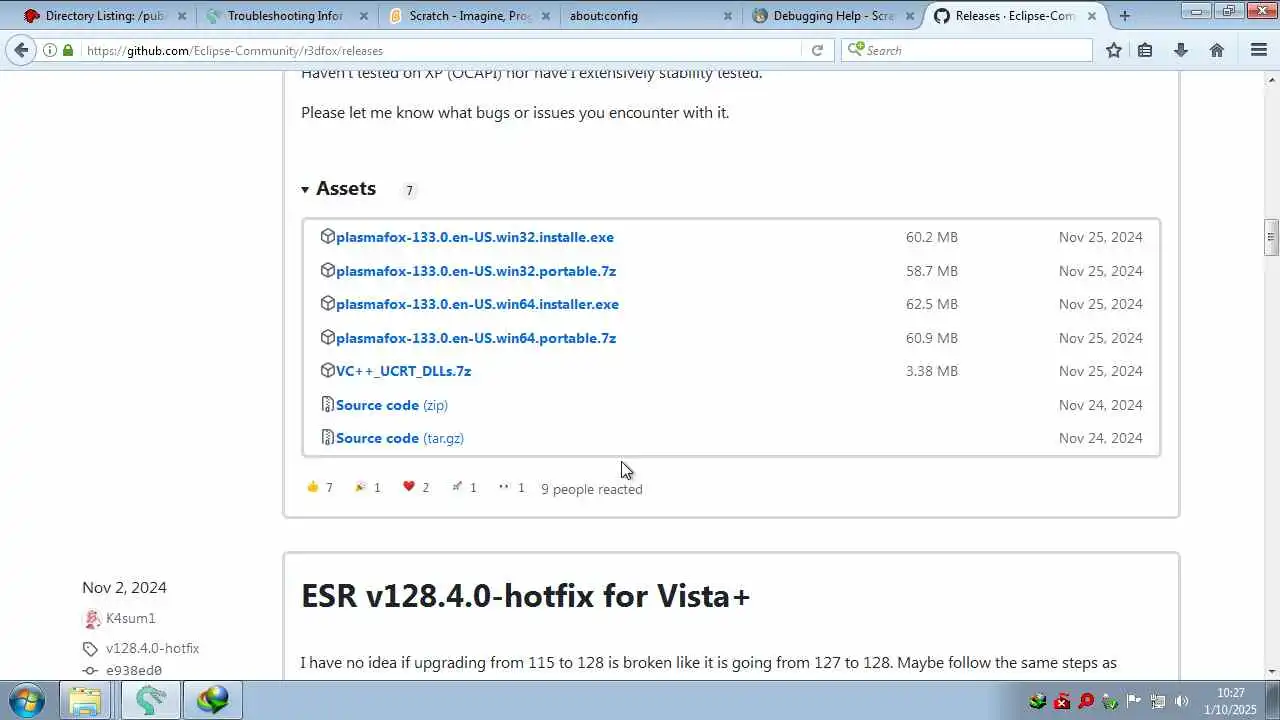This screenshot has width=1280, height=720.
Task: Open site identity info icon in address bar
Action: [50, 50]
